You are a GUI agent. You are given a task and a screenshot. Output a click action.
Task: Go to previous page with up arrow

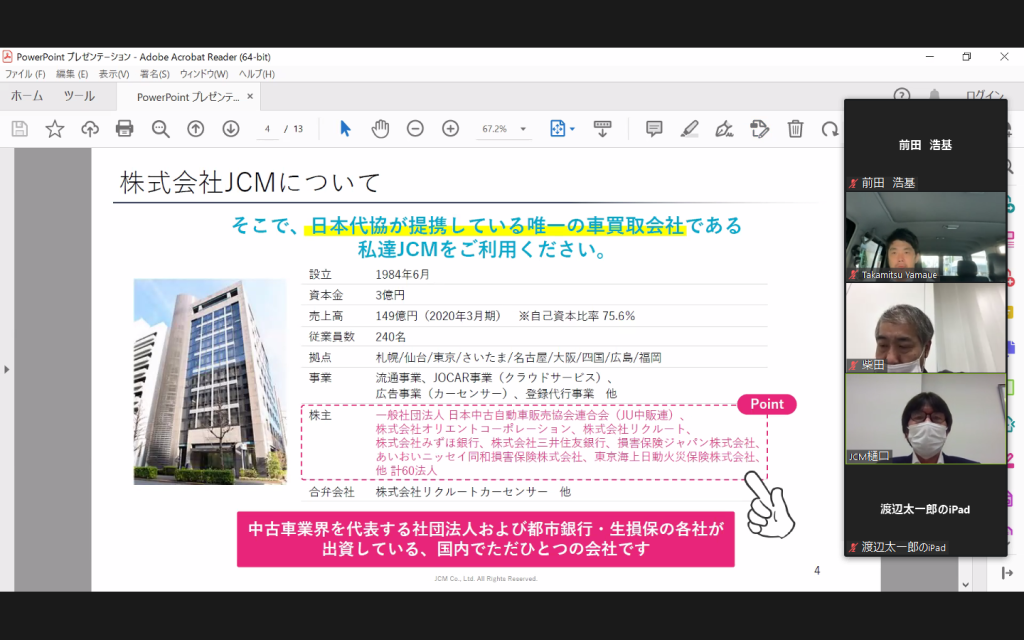click(x=195, y=129)
